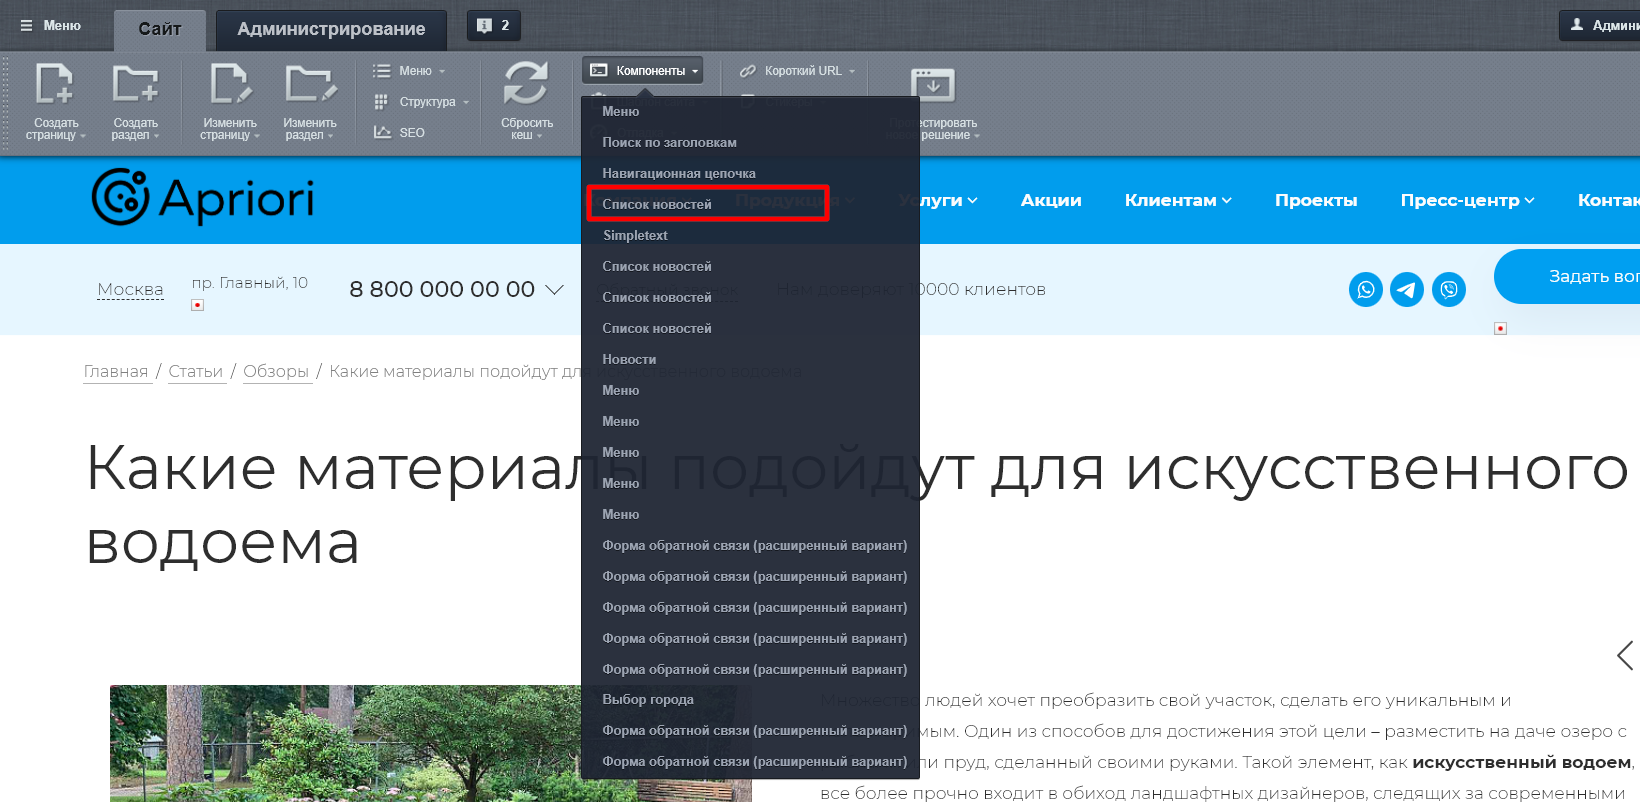This screenshot has height=802, width=1640.
Task: Click the Create section folder icon
Action: coord(135,84)
